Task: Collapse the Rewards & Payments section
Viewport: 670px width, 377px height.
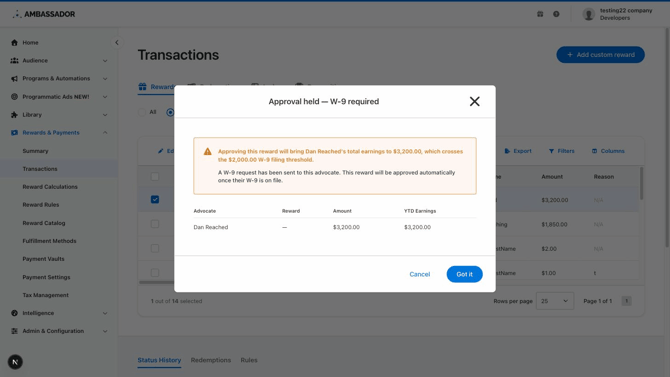Action: pos(105,133)
